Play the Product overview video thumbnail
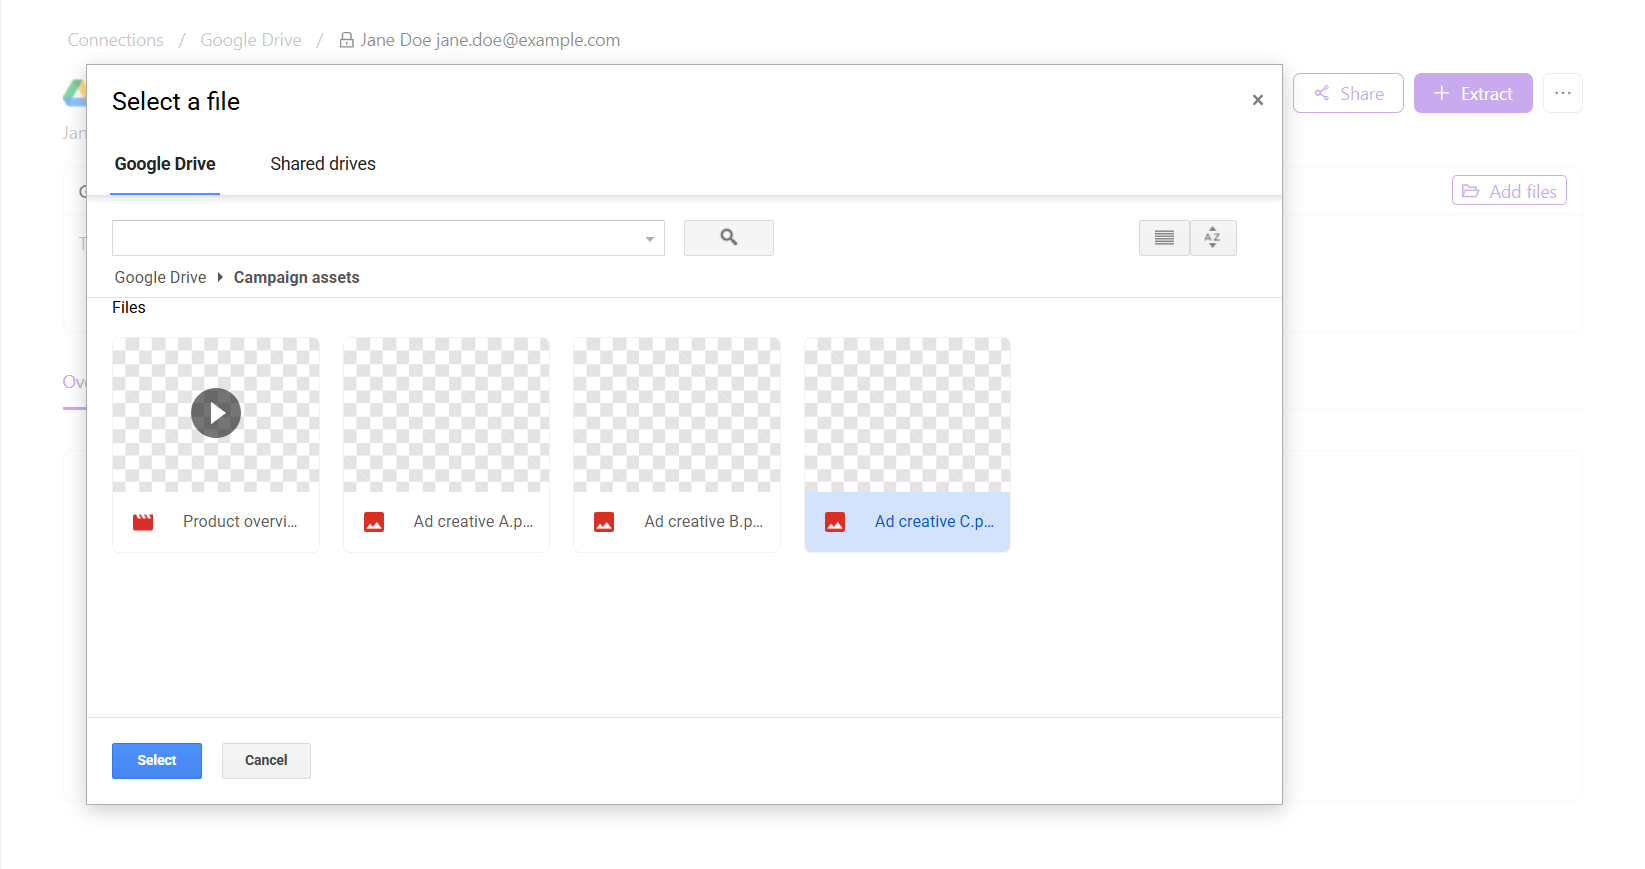The height and width of the screenshot is (869, 1645). pyautogui.click(x=216, y=413)
